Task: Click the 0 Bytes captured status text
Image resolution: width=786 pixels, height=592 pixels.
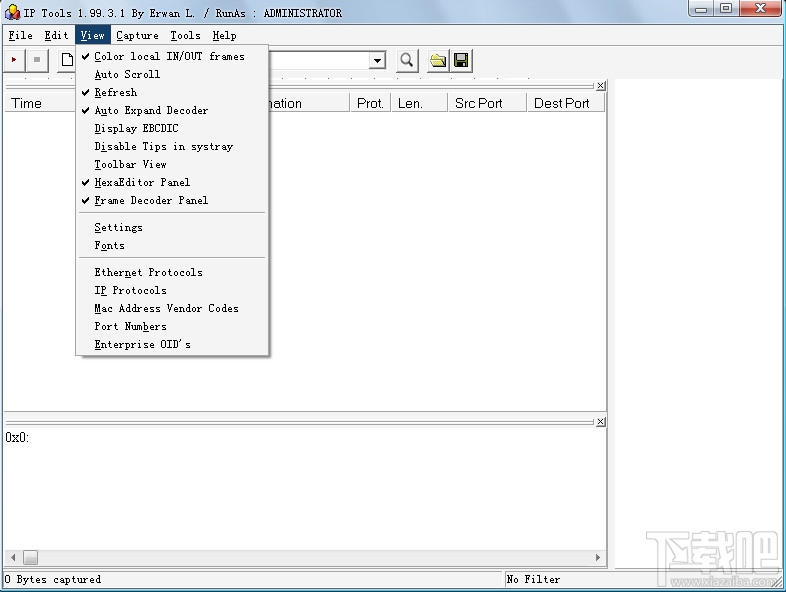Action: (x=53, y=579)
